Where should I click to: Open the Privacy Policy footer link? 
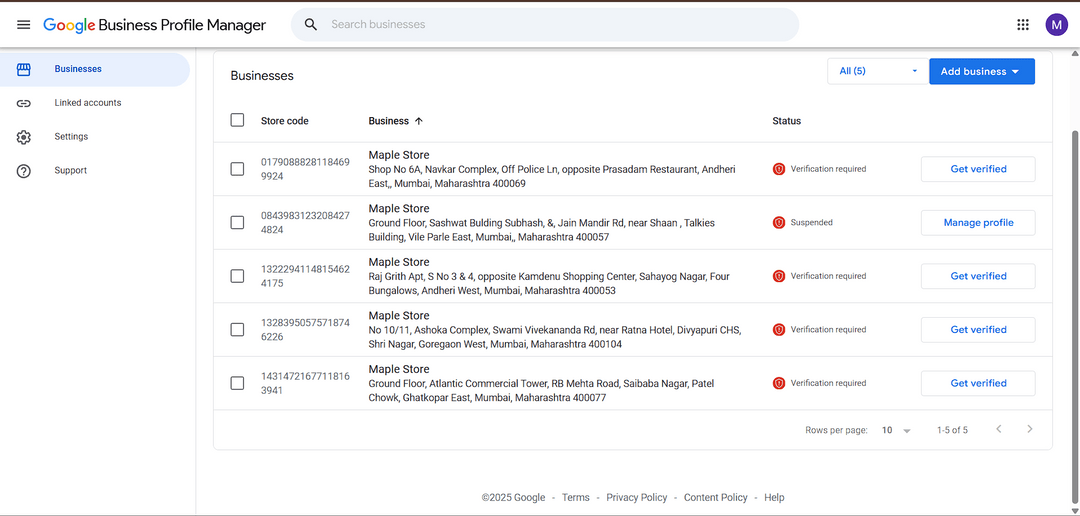(636, 497)
